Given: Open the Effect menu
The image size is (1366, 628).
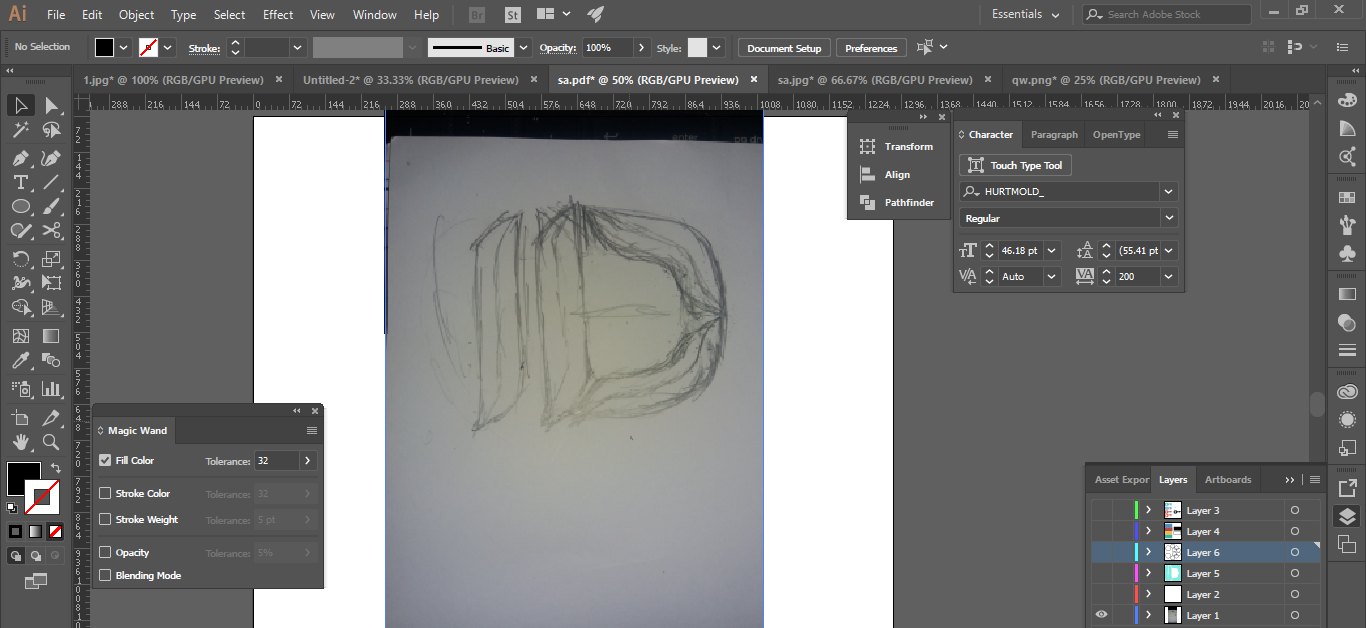Looking at the screenshot, I should point(278,15).
